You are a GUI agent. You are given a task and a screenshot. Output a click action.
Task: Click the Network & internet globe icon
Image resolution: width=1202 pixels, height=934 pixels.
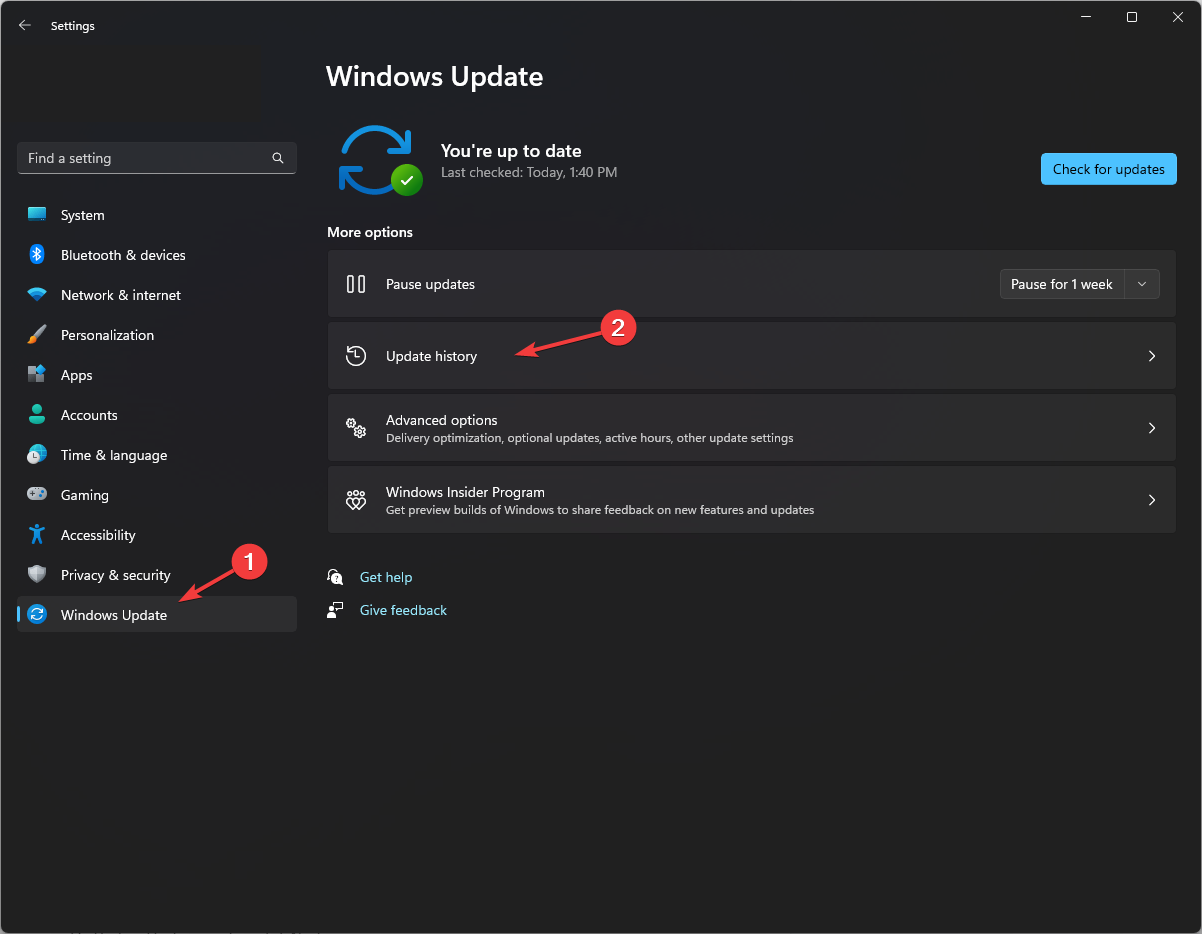pyautogui.click(x=36, y=294)
